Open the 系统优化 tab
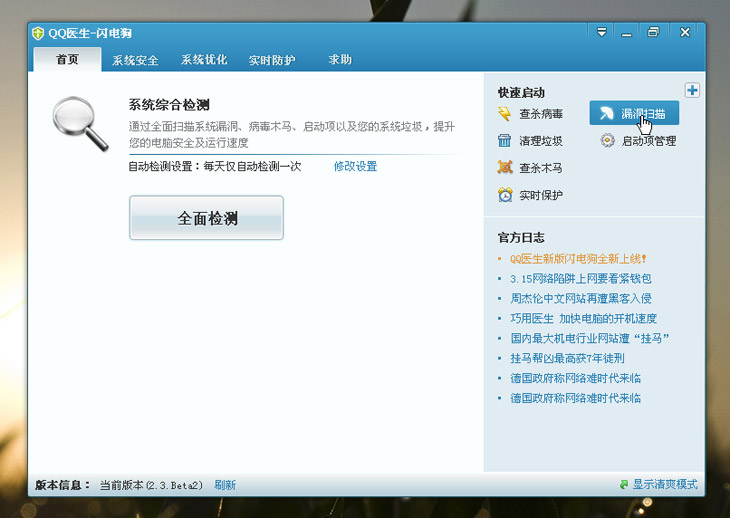The width and height of the screenshot is (730, 518). coord(204,60)
